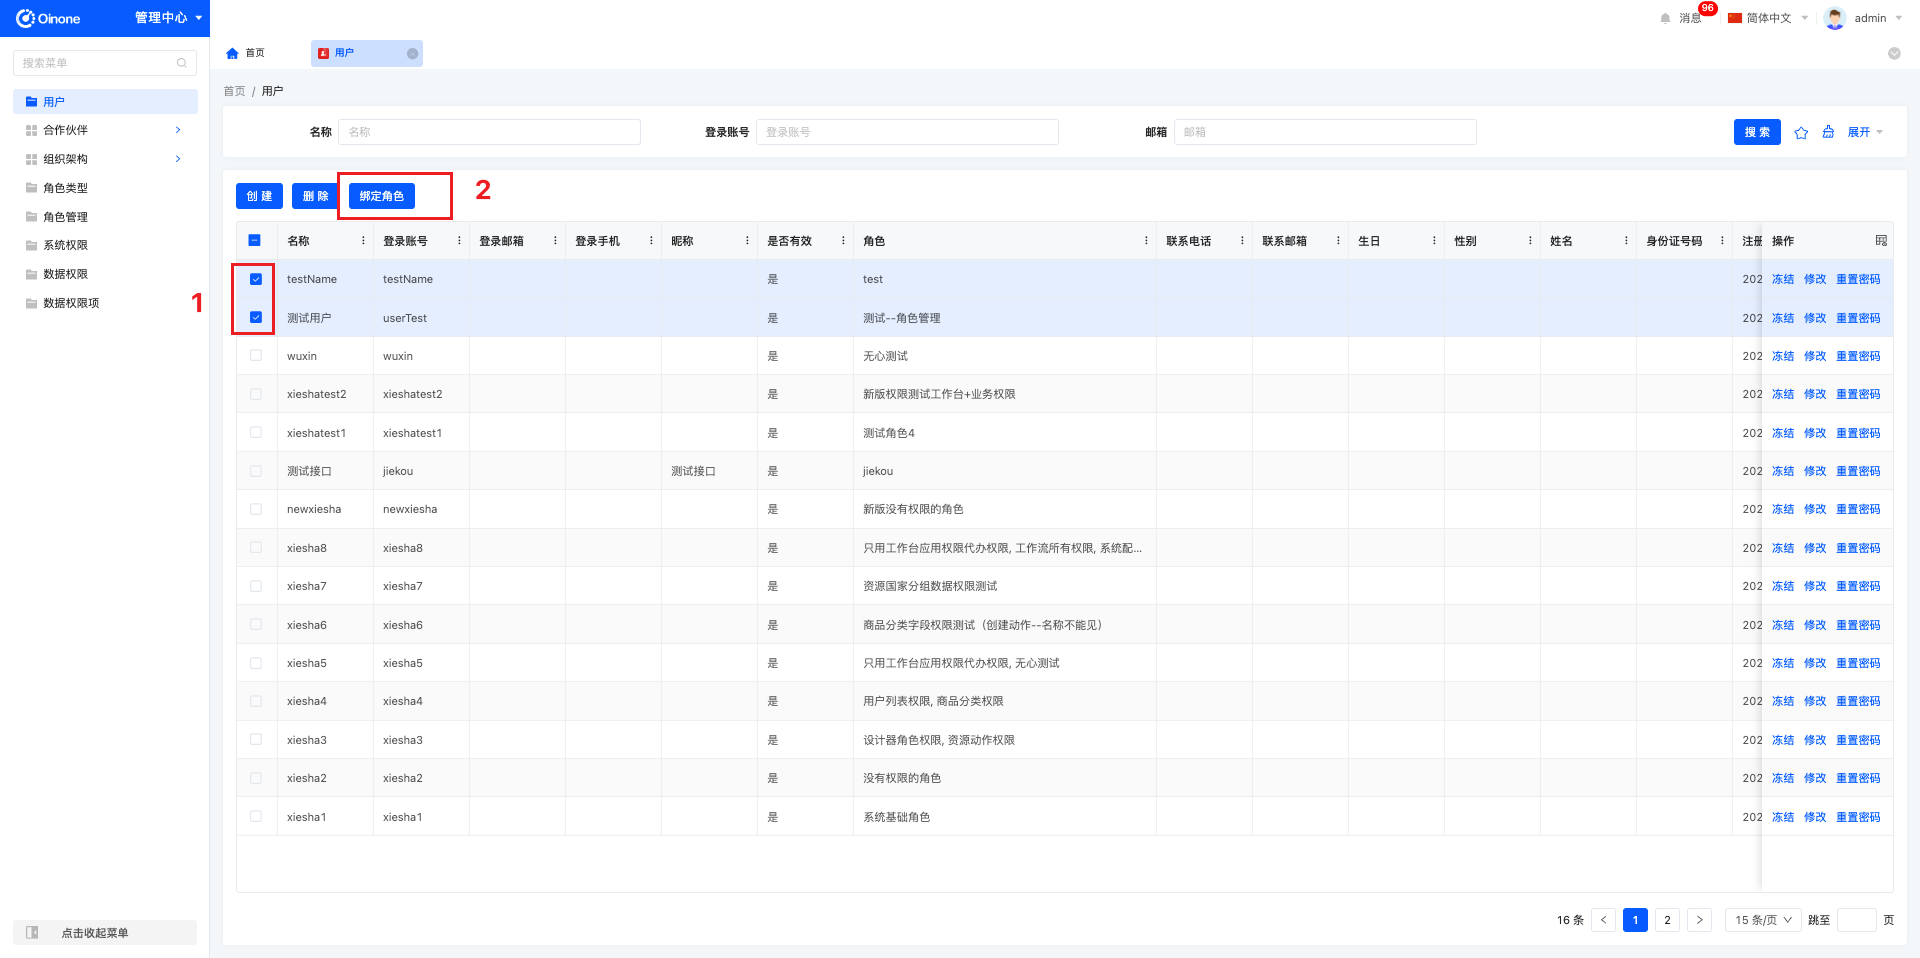Click the admin avatar icon
Viewport: 1920px width, 958px height.
tap(1835, 18)
